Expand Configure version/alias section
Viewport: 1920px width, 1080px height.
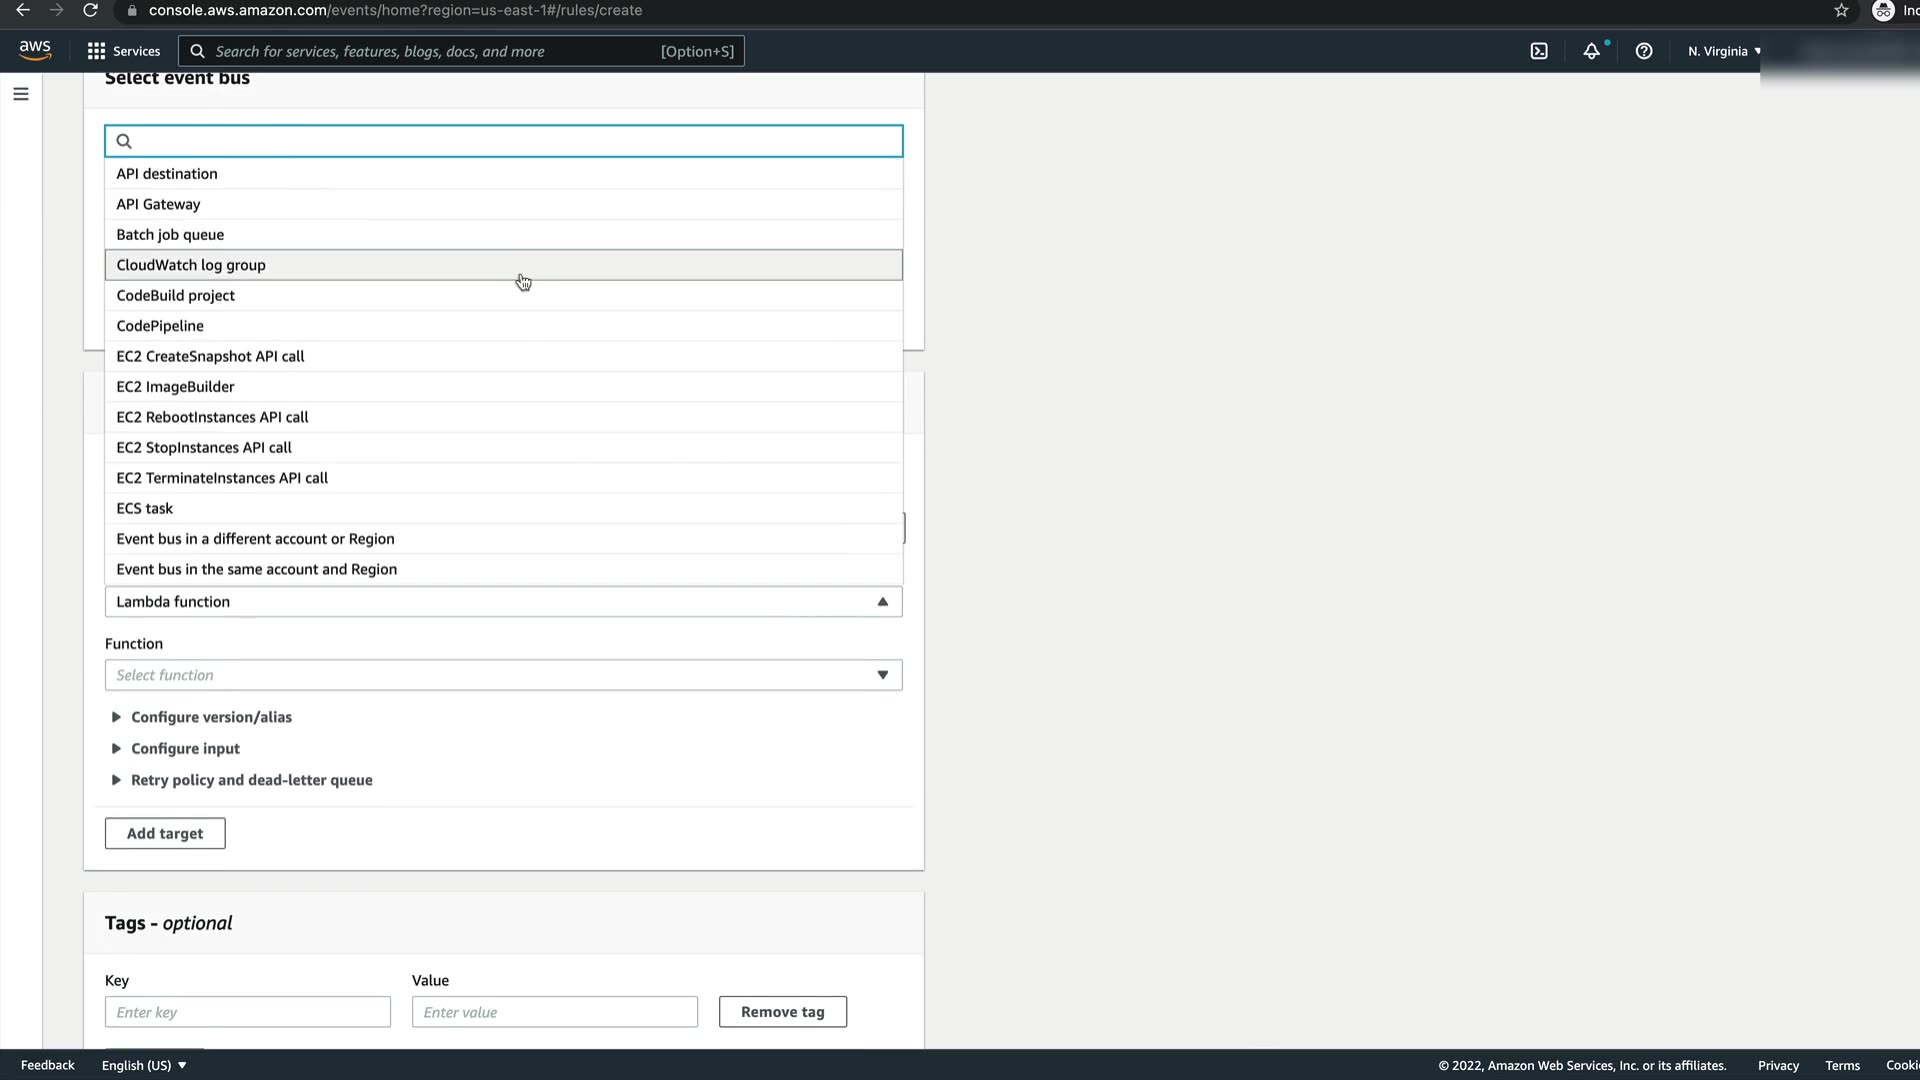[x=210, y=717]
